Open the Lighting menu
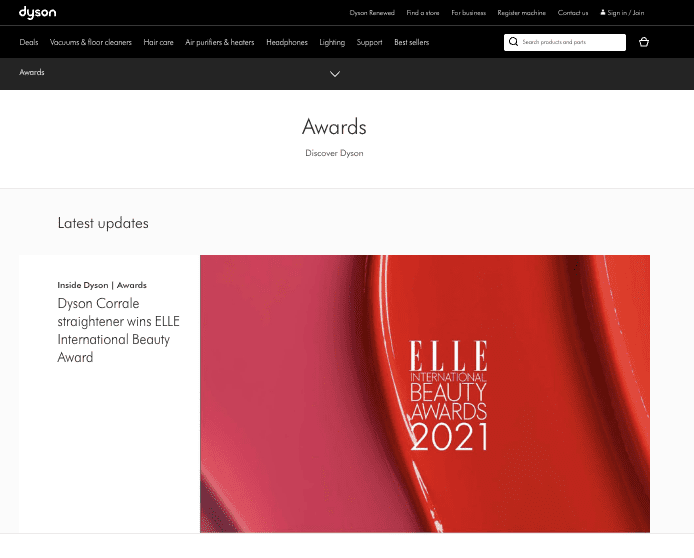Screen dimensions: 694x558 pyautogui.click(x=332, y=42)
